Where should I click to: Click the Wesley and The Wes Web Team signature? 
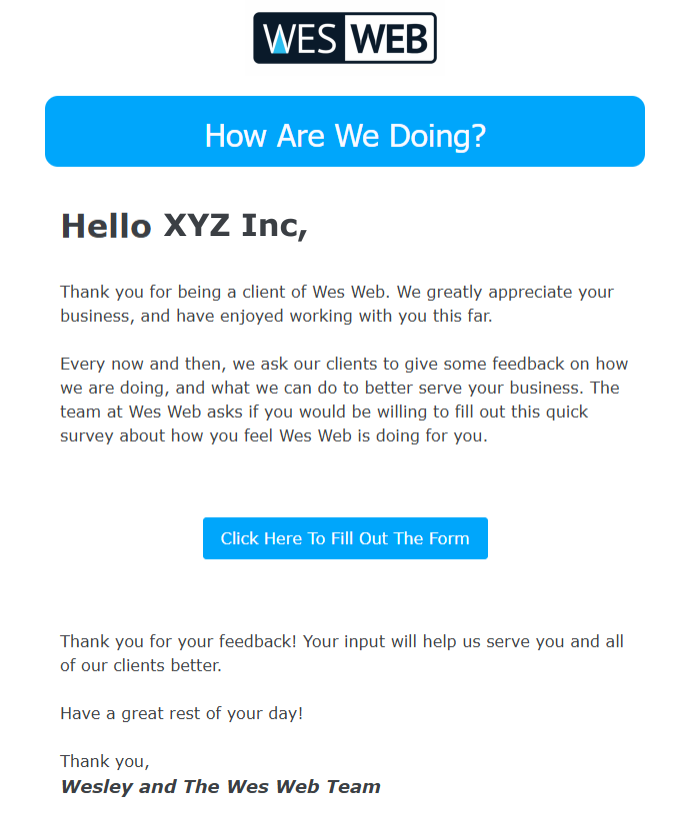220,786
